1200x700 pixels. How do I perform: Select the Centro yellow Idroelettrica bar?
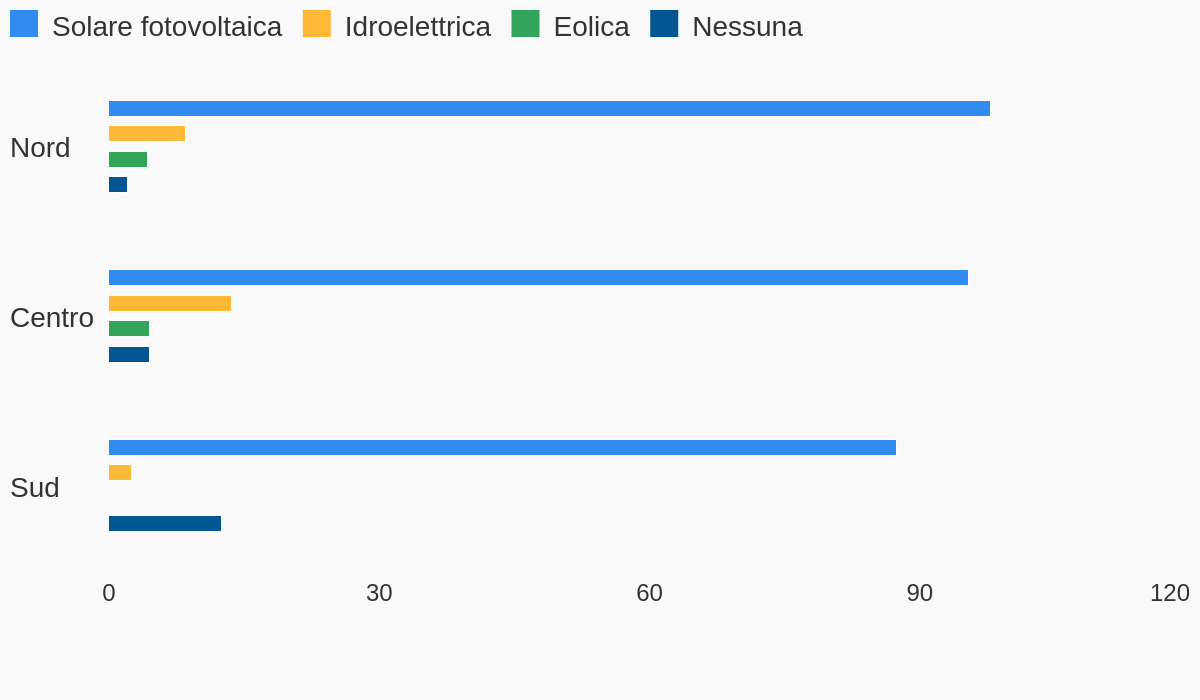tap(170, 303)
